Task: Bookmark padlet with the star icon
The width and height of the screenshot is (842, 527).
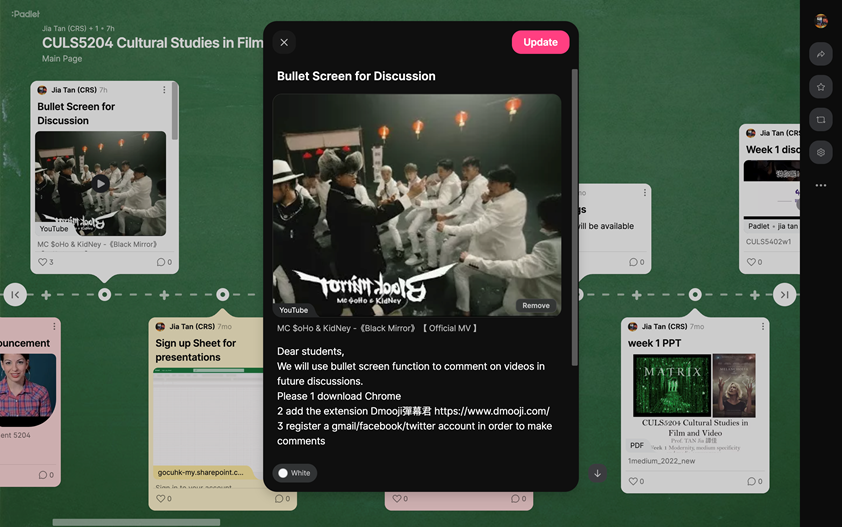Action: pos(821,86)
